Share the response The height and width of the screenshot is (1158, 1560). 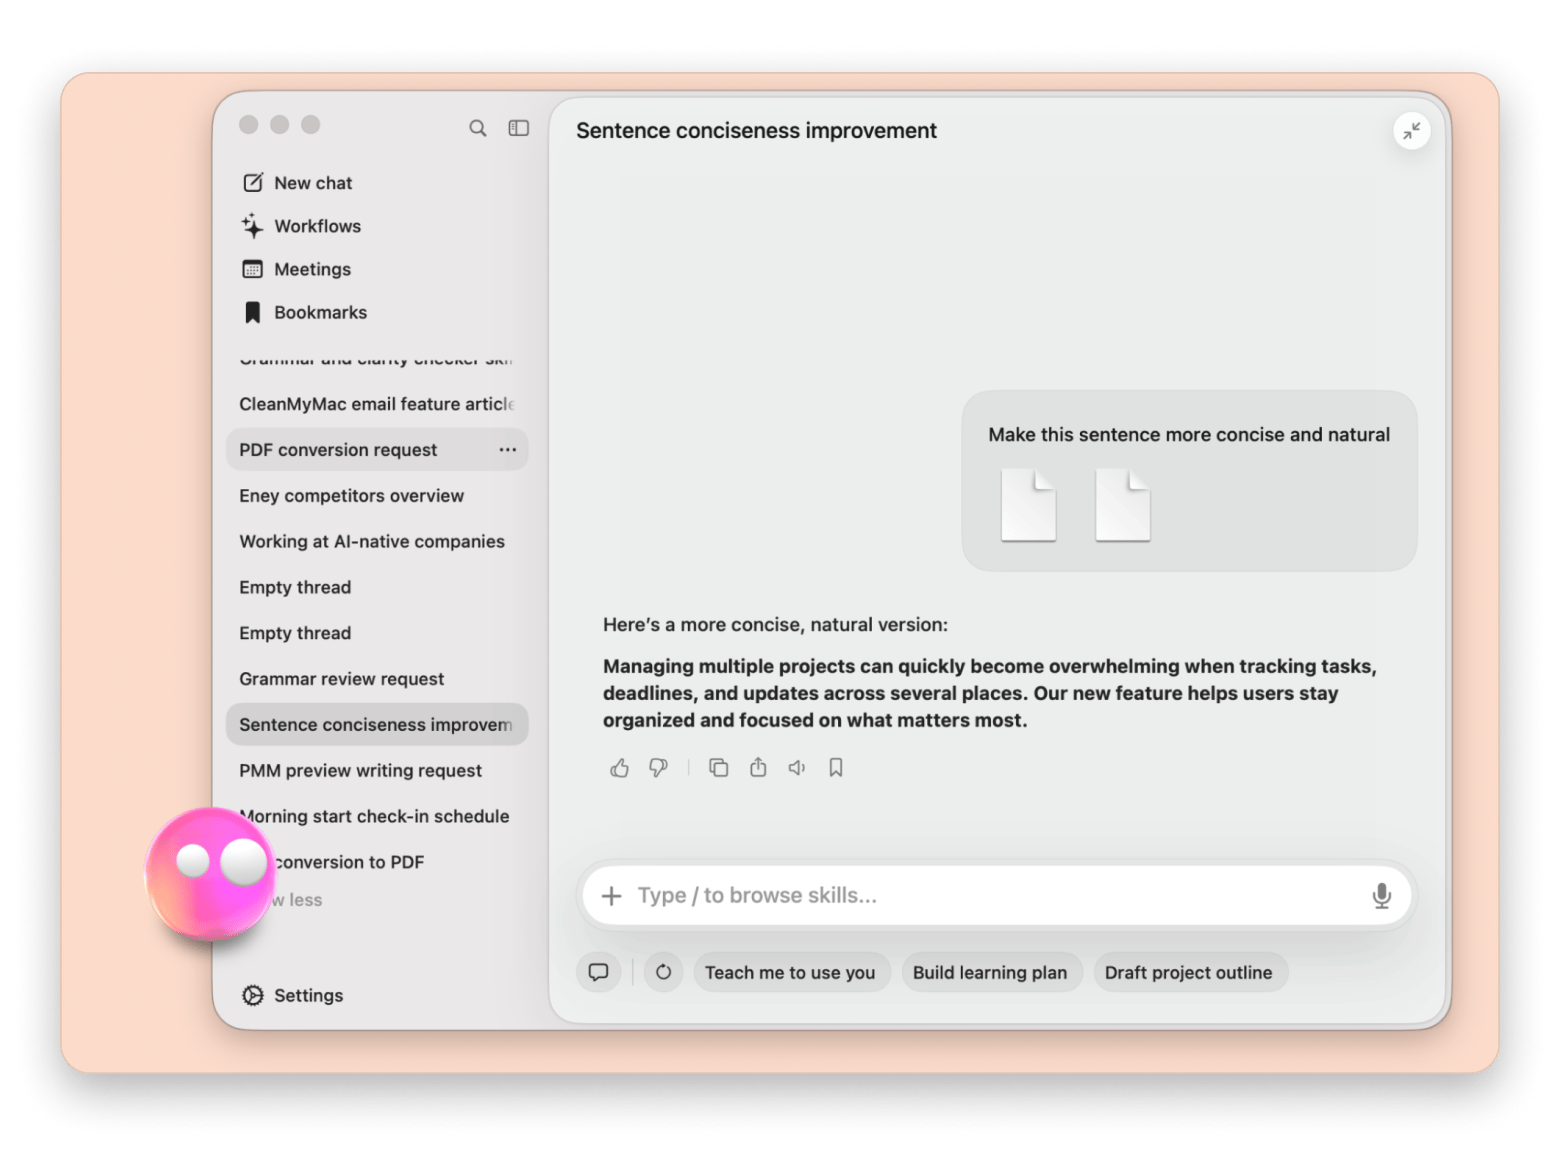click(x=758, y=768)
